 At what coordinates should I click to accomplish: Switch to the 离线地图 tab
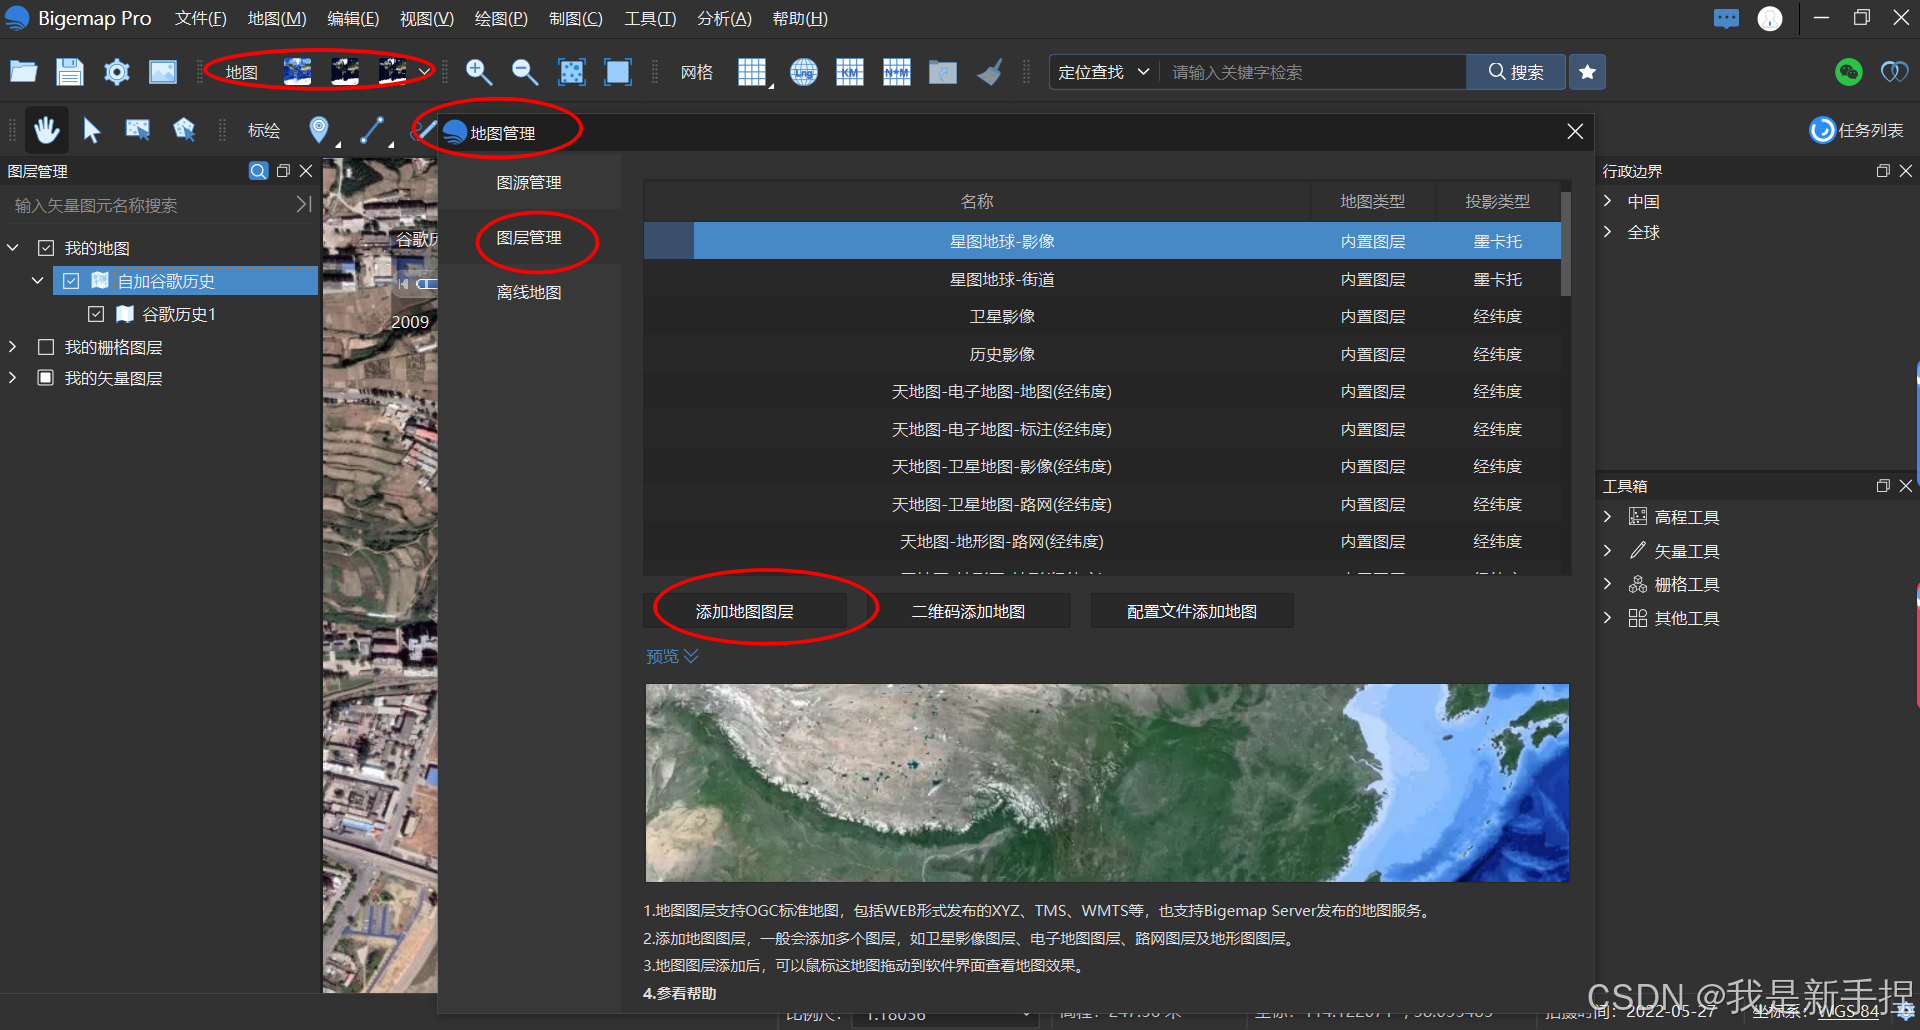(529, 293)
